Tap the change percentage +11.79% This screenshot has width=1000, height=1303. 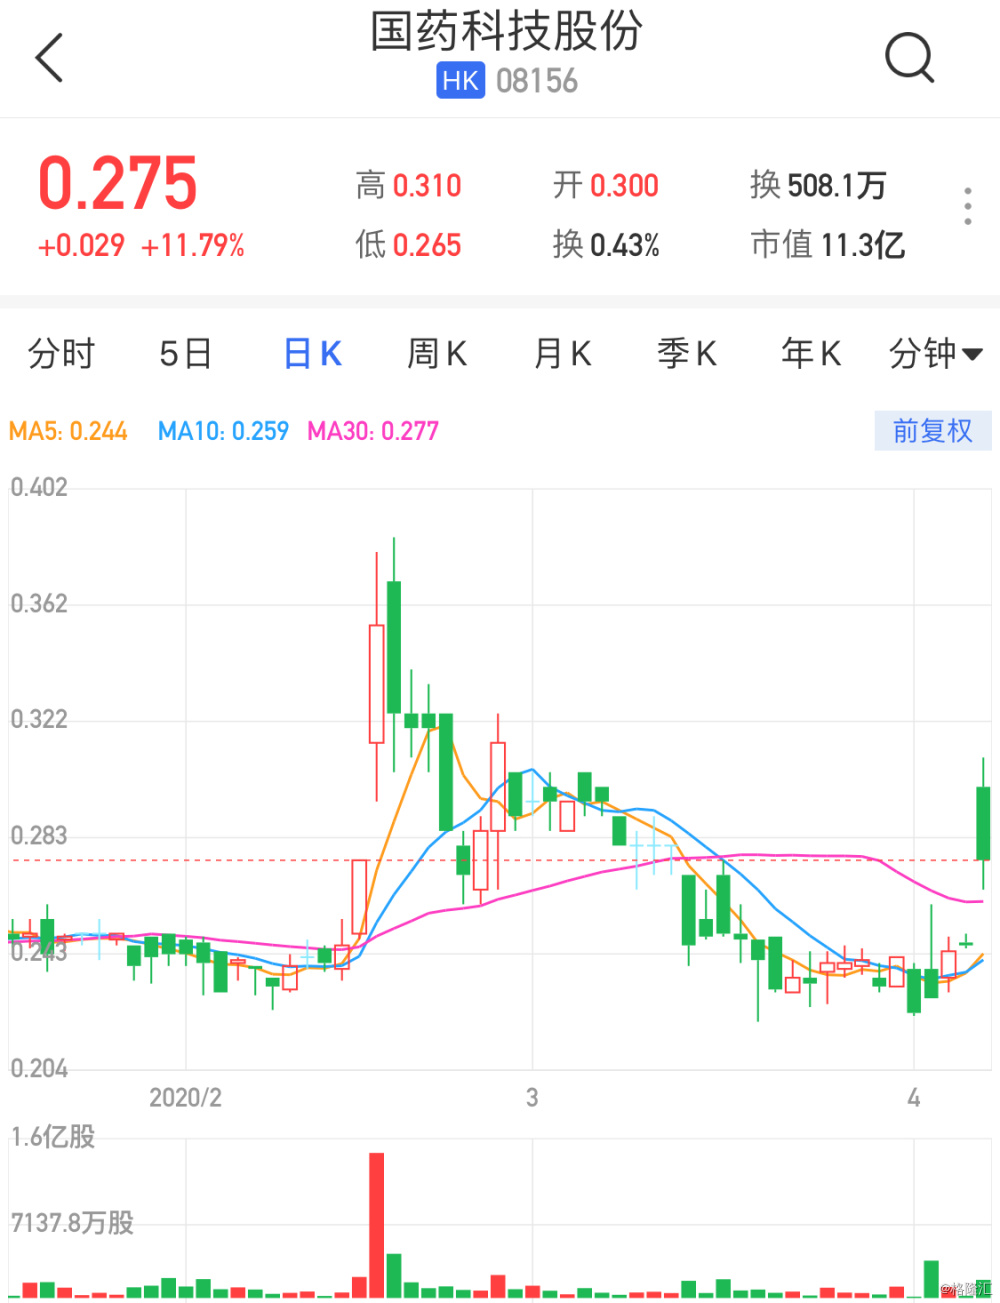[x=193, y=246]
